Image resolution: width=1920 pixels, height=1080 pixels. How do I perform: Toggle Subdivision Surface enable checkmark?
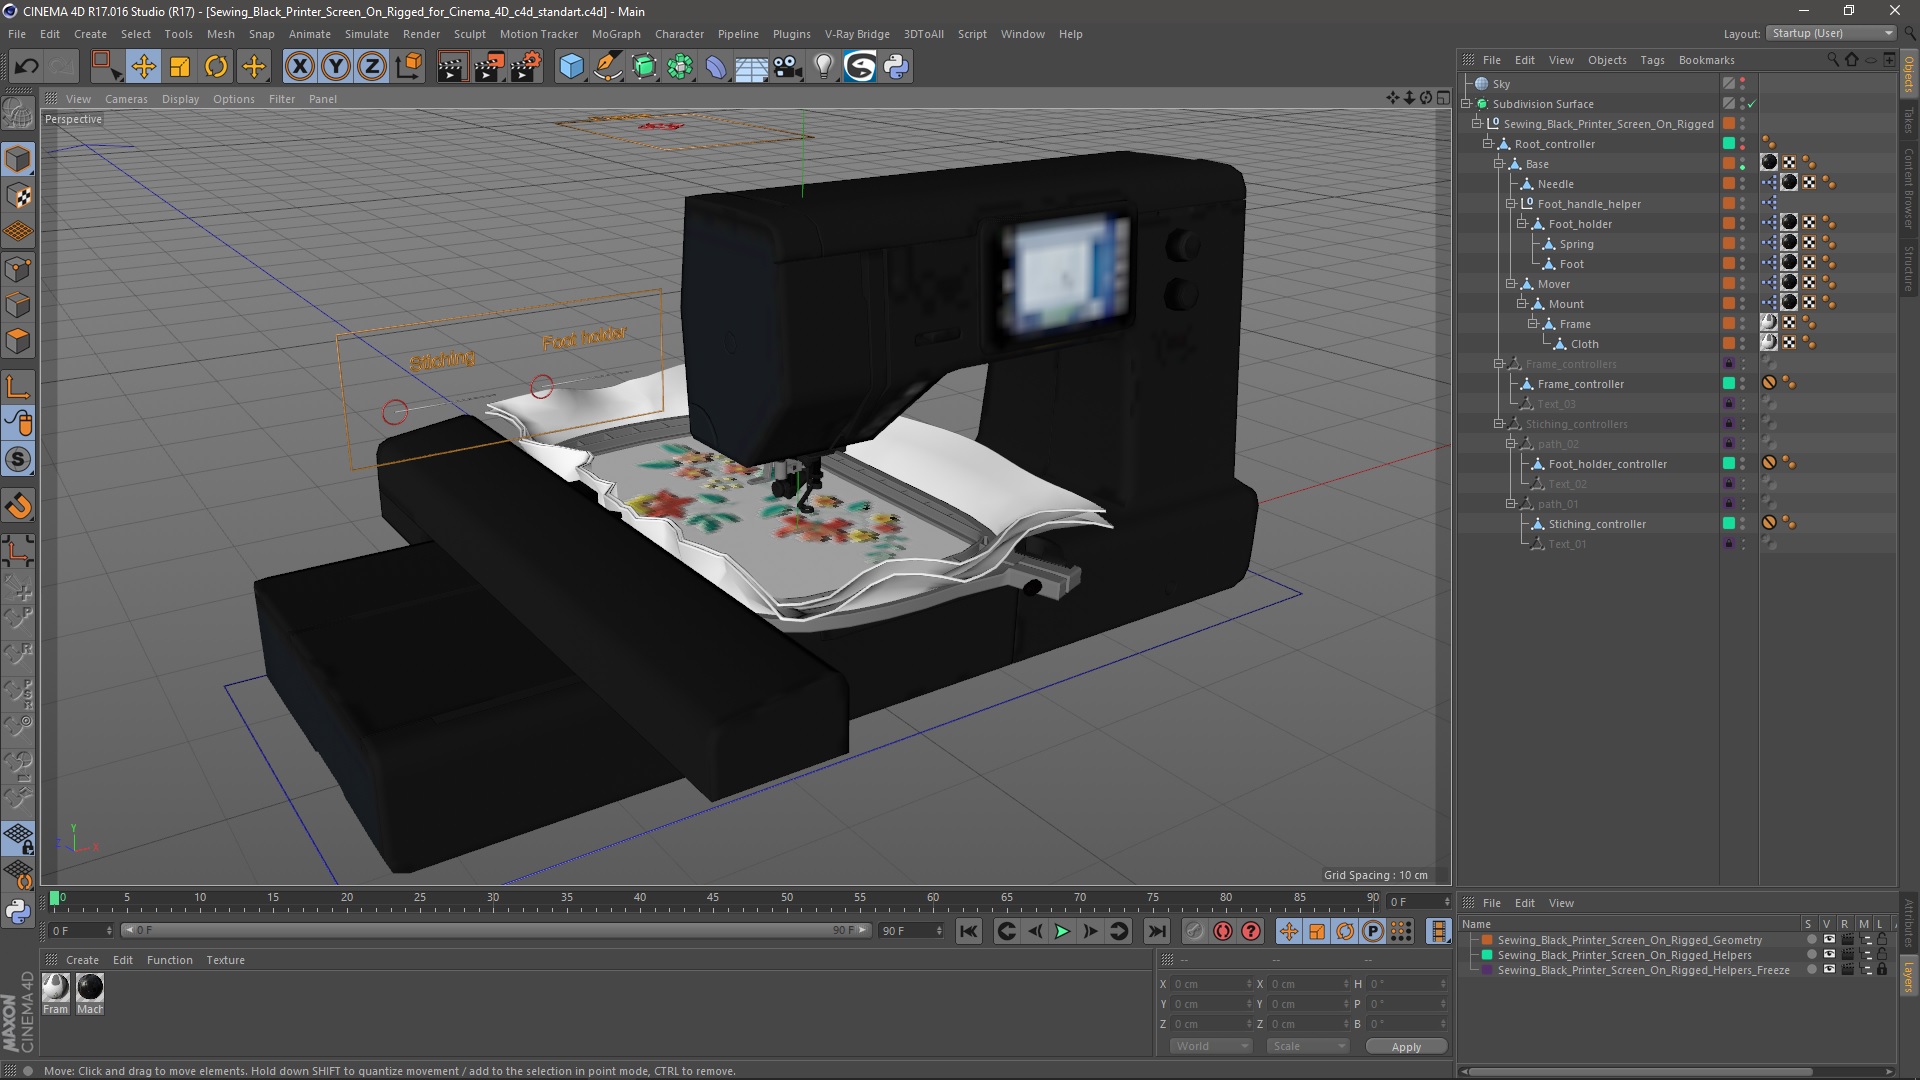pyautogui.click(x=1752, y=104)
